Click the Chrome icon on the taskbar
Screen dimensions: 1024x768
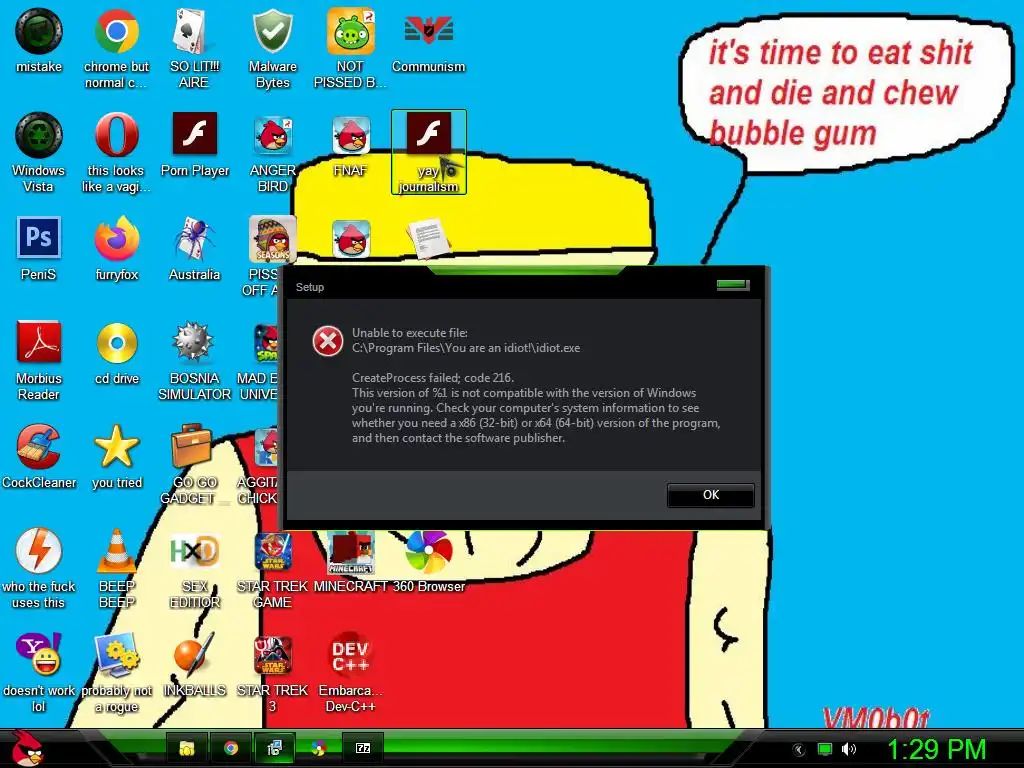[231, 748]
